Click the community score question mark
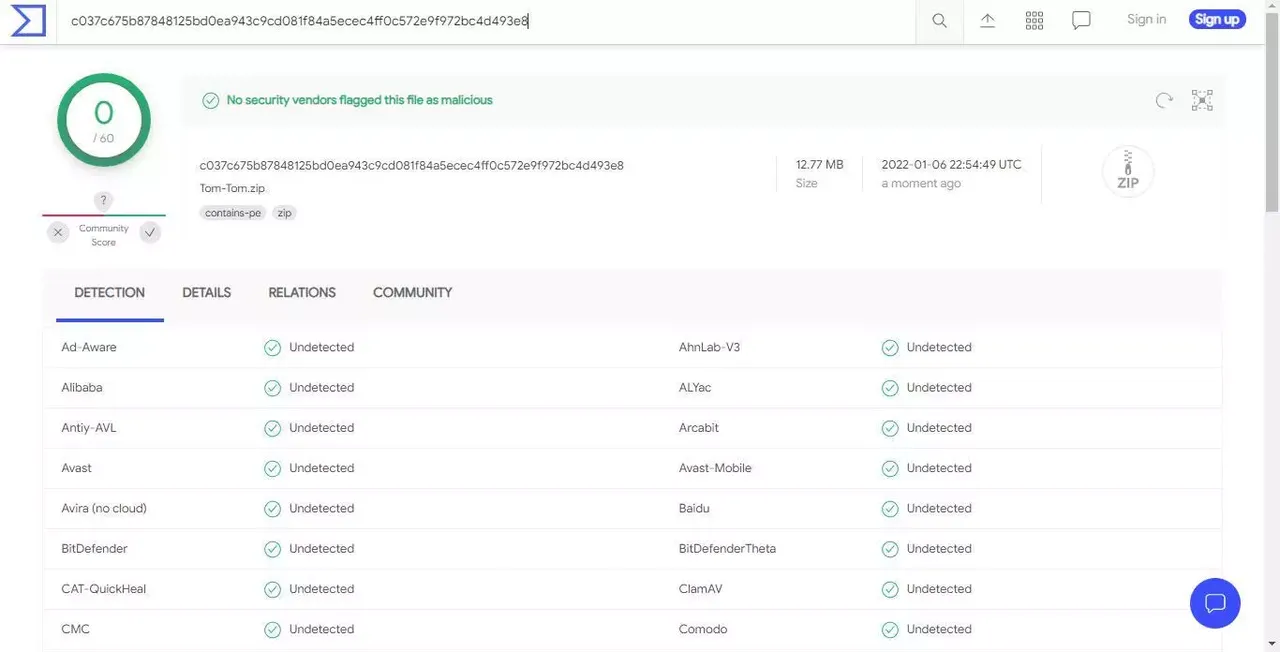1280x652 pixels. point(104,201)
